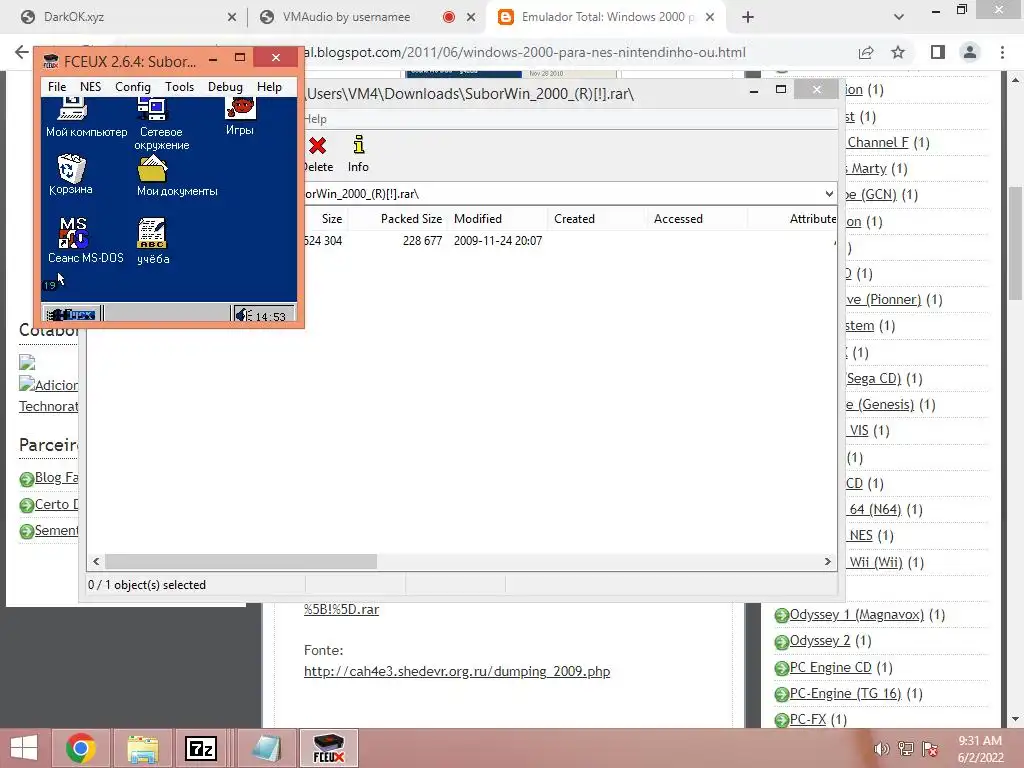Image resolution: width=1024 pixels, height=768 pixels.
Task: Open 7-Zip from the Windows taskbar
Action: click(x=201, y=748)
